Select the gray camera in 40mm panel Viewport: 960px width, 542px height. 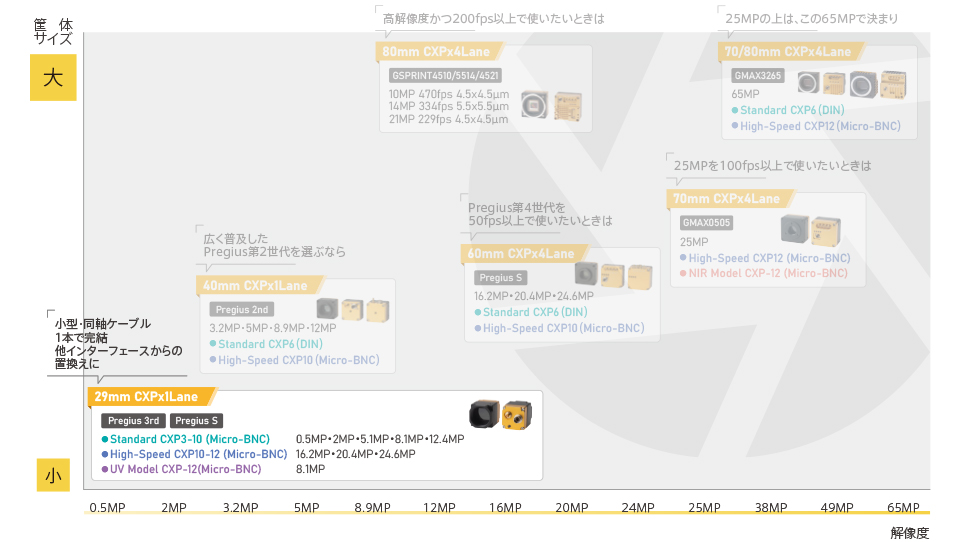point(327,309)
